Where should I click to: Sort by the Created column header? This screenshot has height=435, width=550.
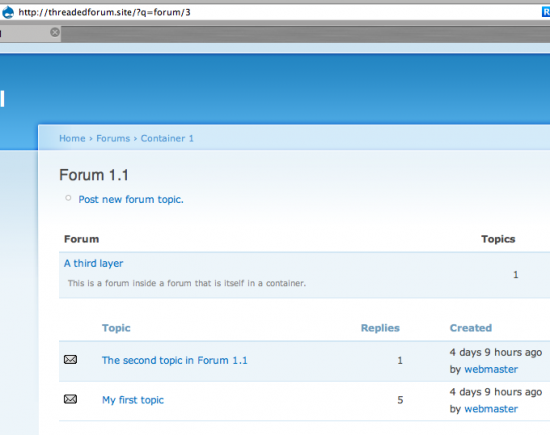coord(471,328)
